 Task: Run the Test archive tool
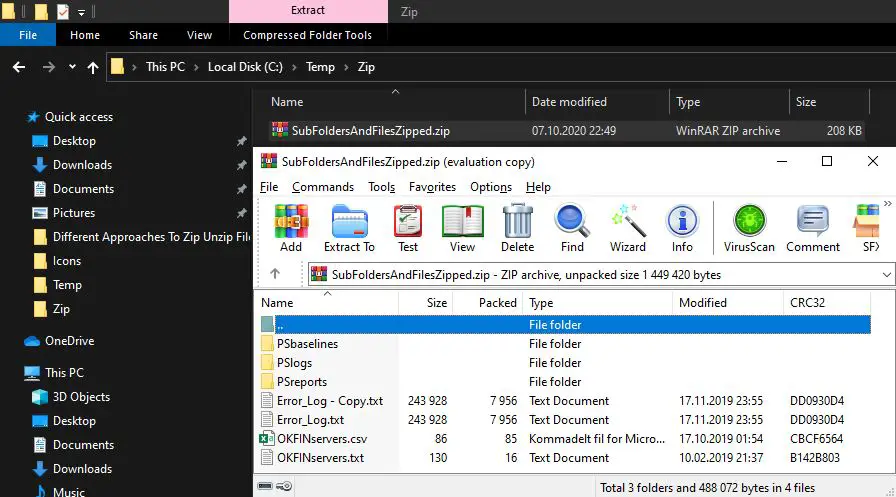tap(408, 228)
